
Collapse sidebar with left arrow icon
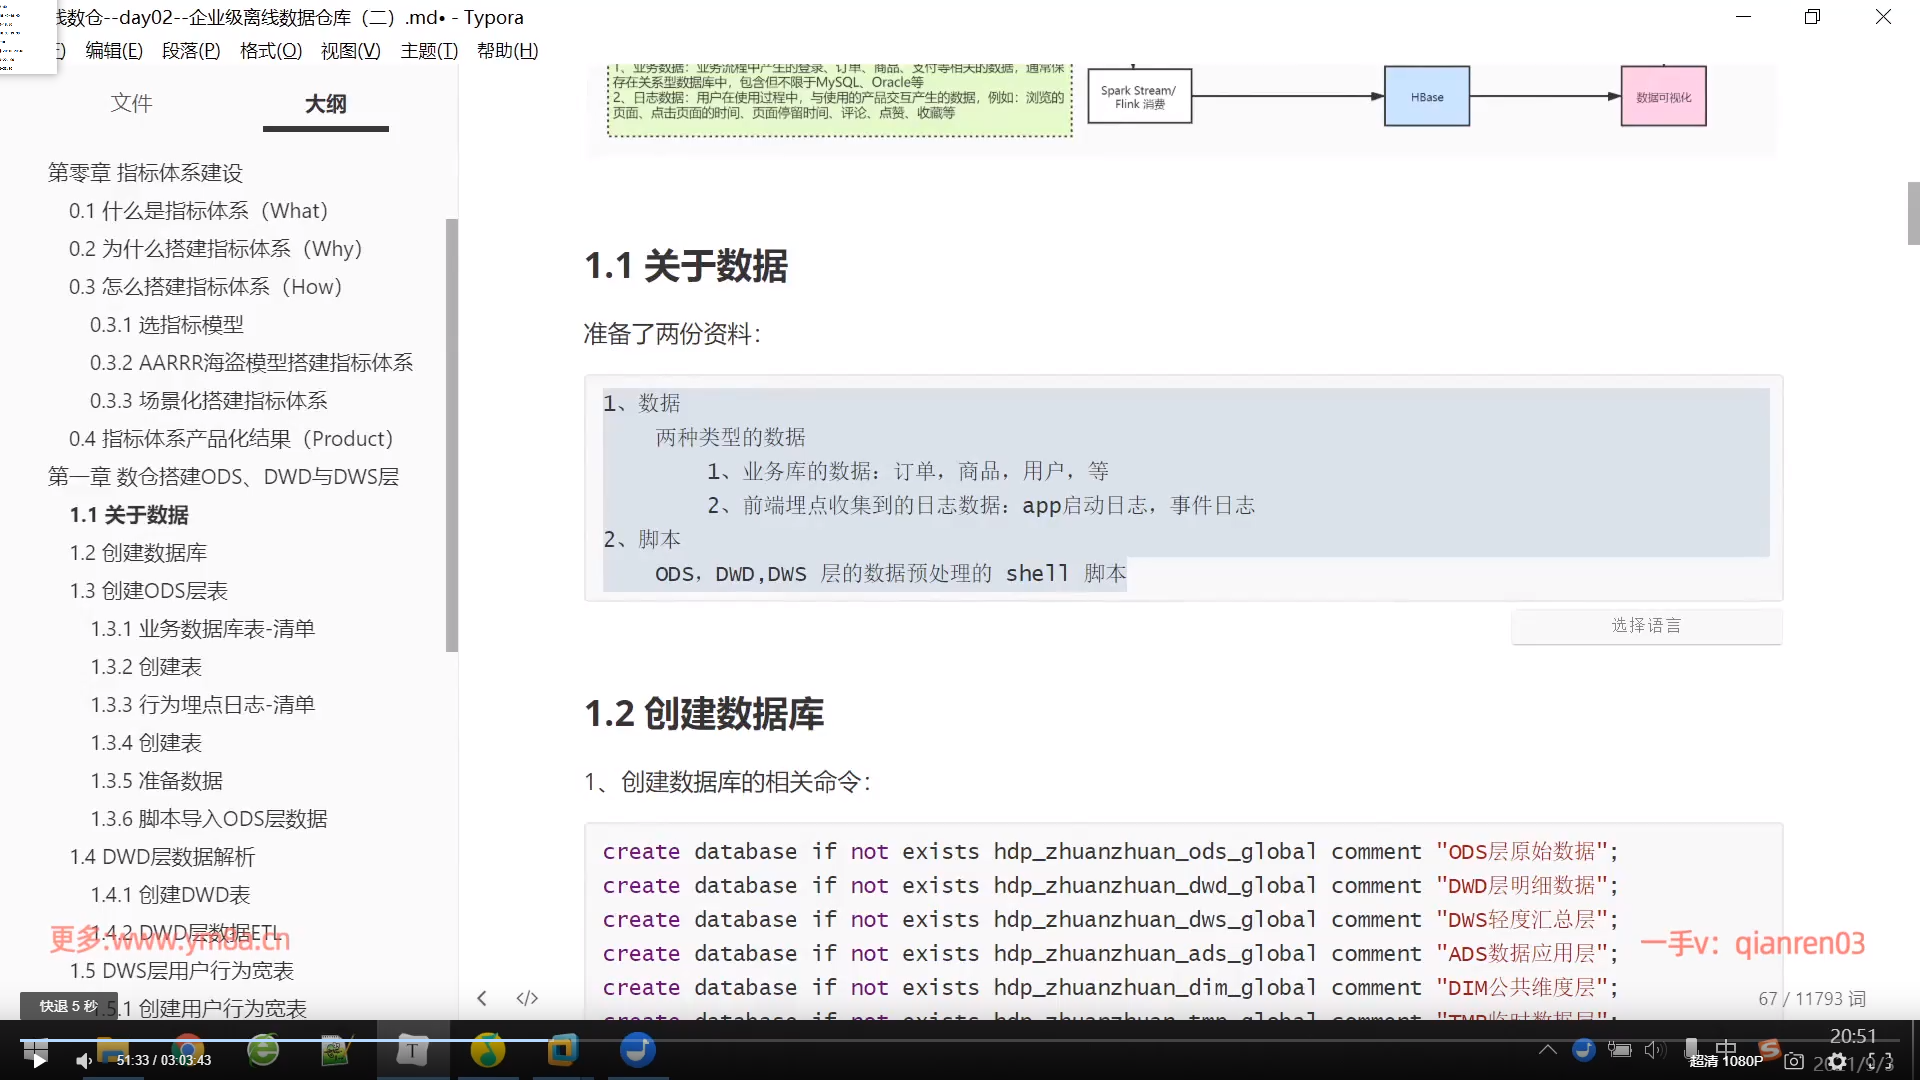pos(482,998)
